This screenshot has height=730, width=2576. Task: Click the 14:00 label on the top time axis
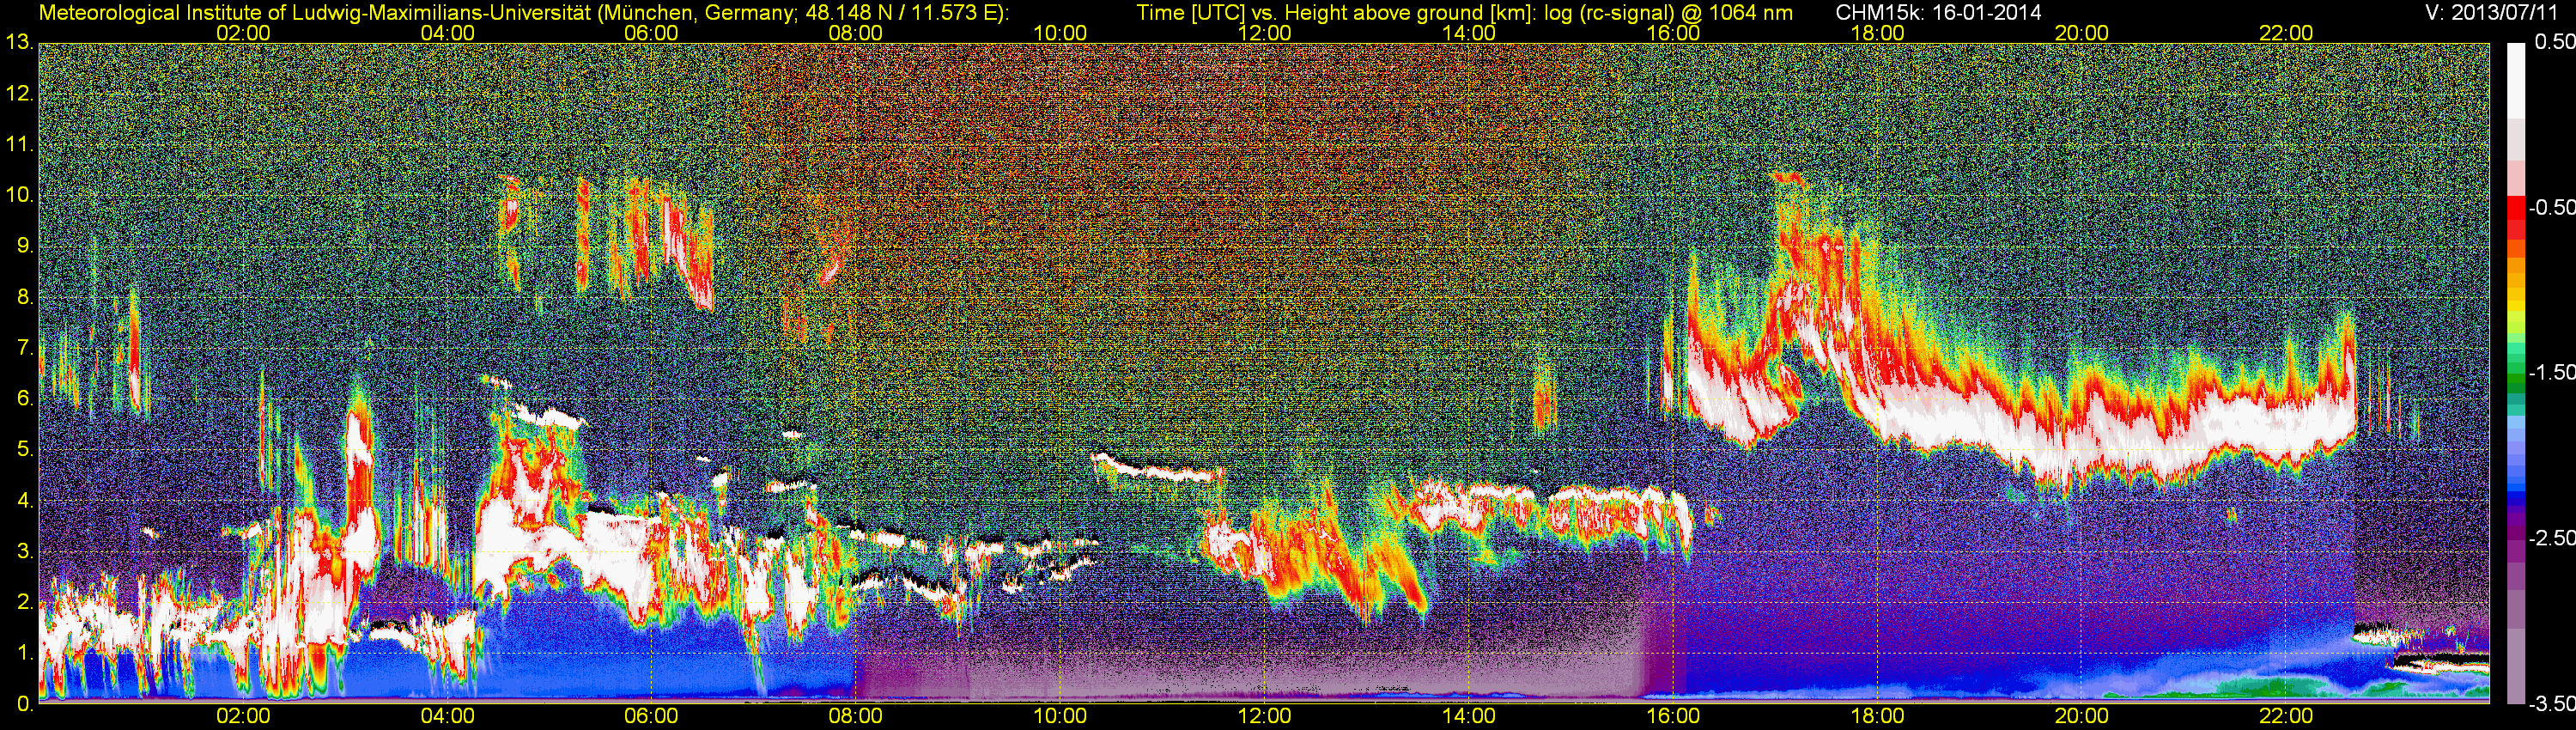click(x=1469, y=33)
